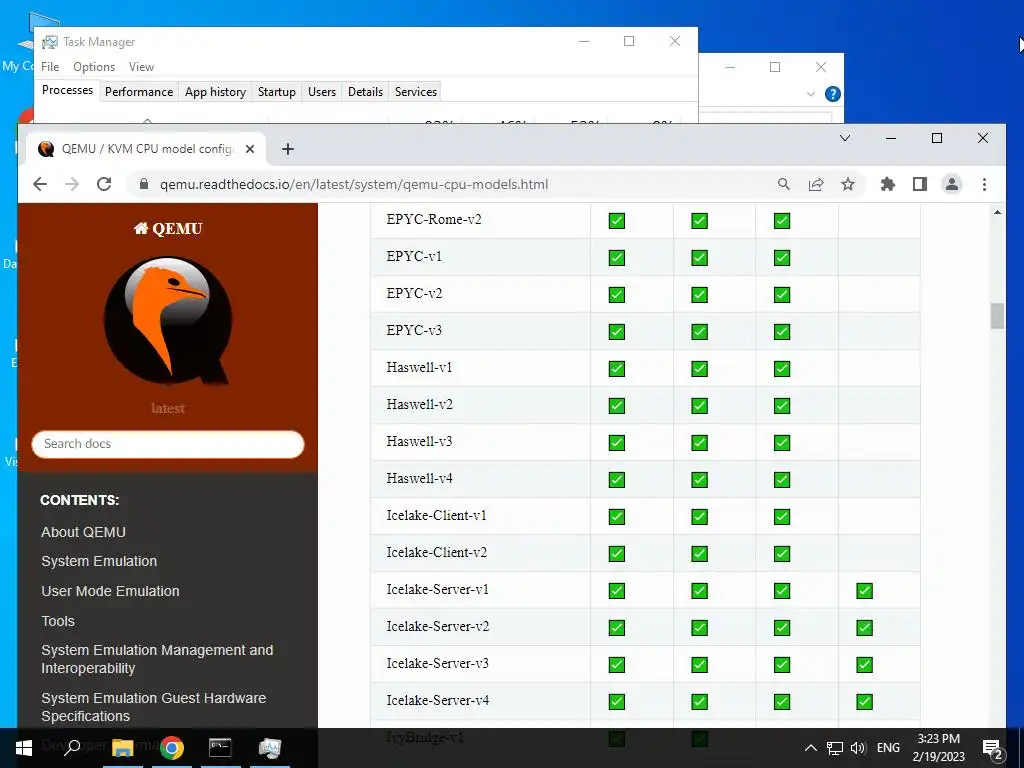Click the site padlock icon
Viewport: 1024px width, 768px height.
[144, 184]
